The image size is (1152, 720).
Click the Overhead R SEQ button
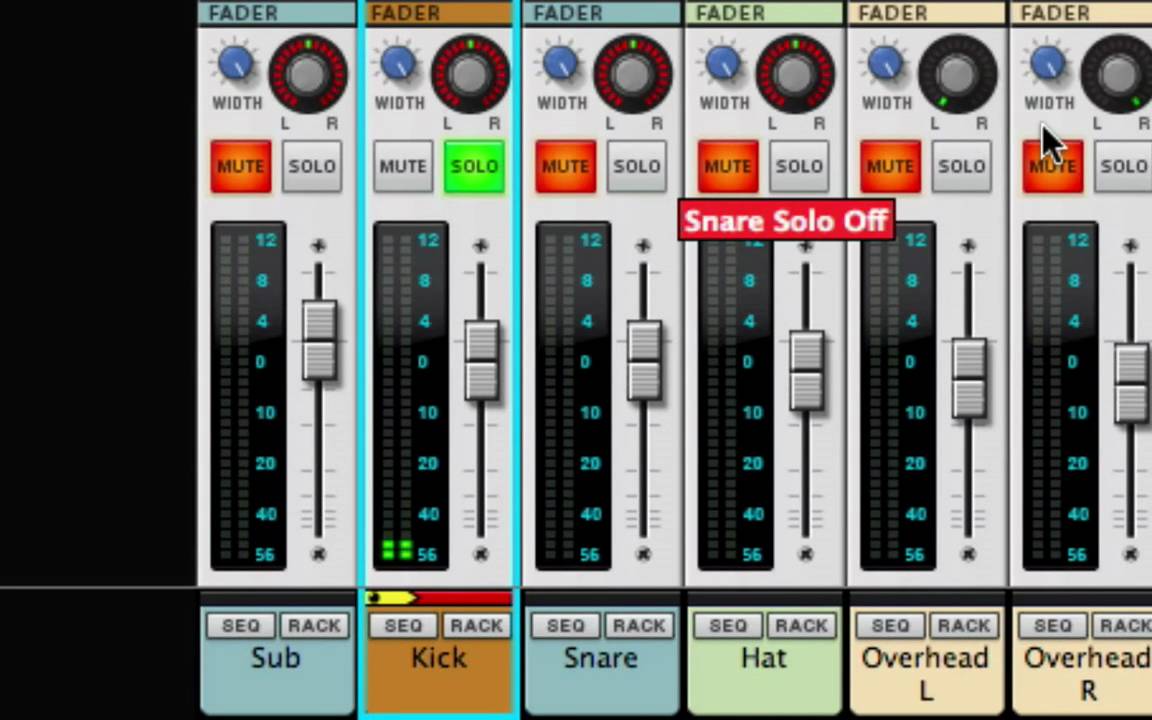pos(1053,626)
